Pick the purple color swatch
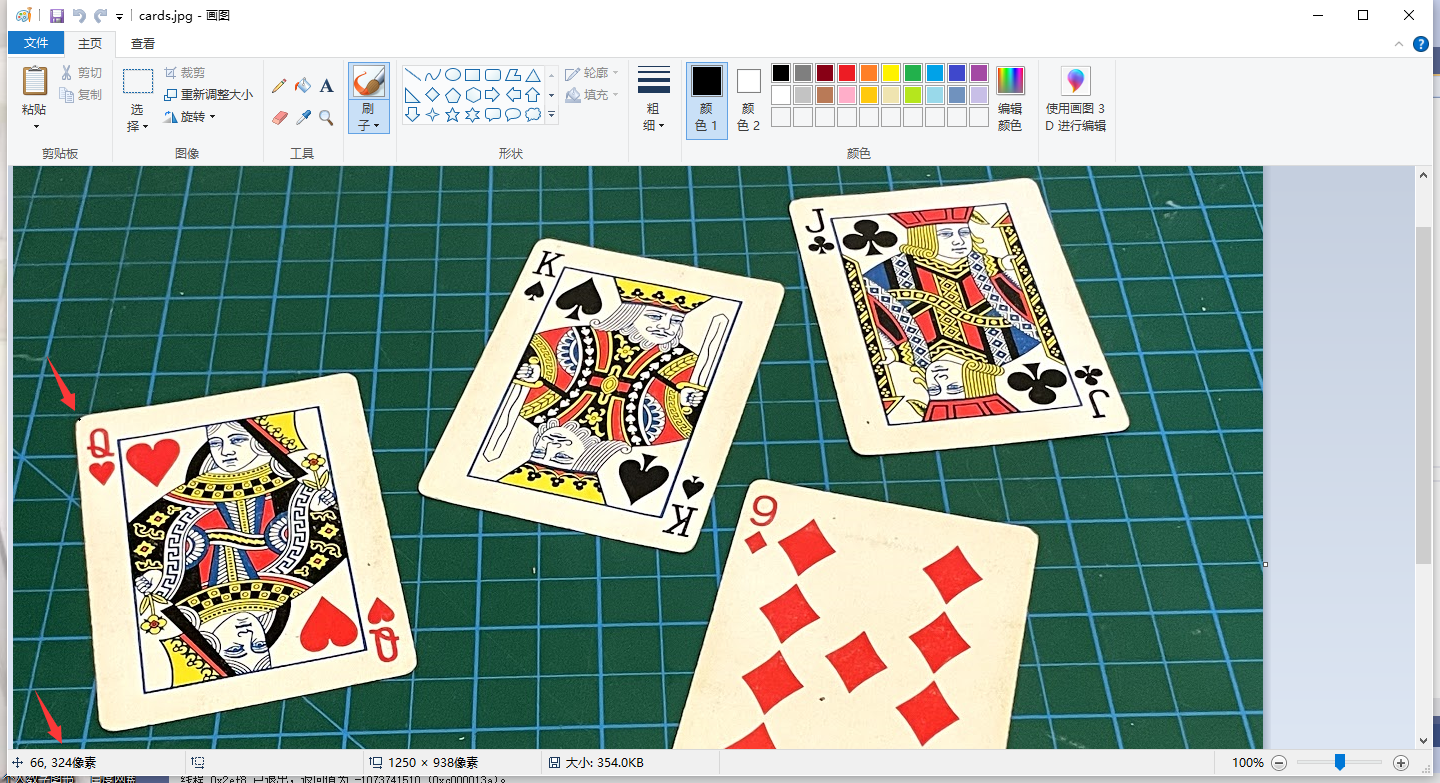1440x783 pixels. point(979,73)
